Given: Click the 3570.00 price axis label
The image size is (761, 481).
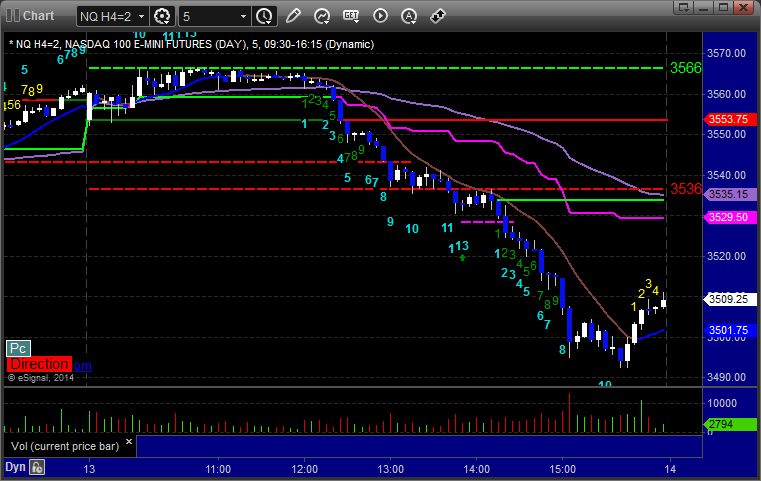Looking at the screenshot, I should point(727,53).
